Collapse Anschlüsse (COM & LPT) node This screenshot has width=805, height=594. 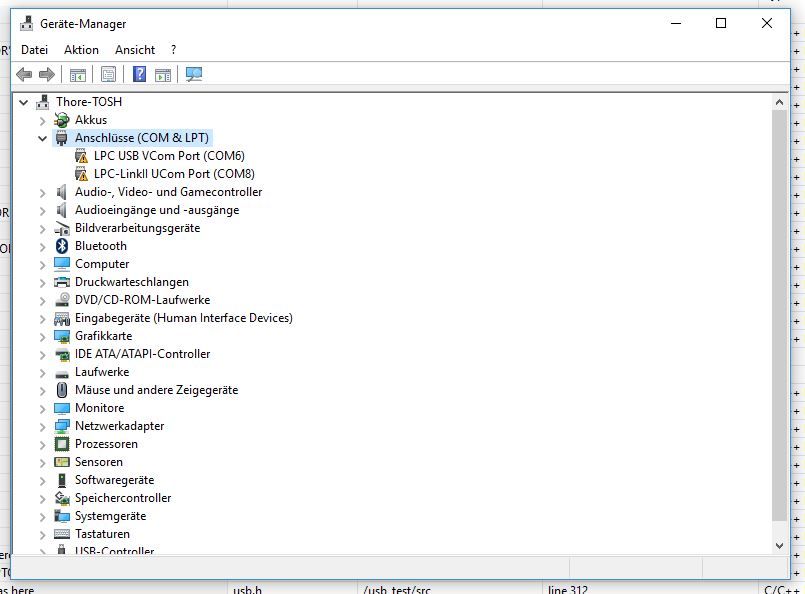coord(43,138)
